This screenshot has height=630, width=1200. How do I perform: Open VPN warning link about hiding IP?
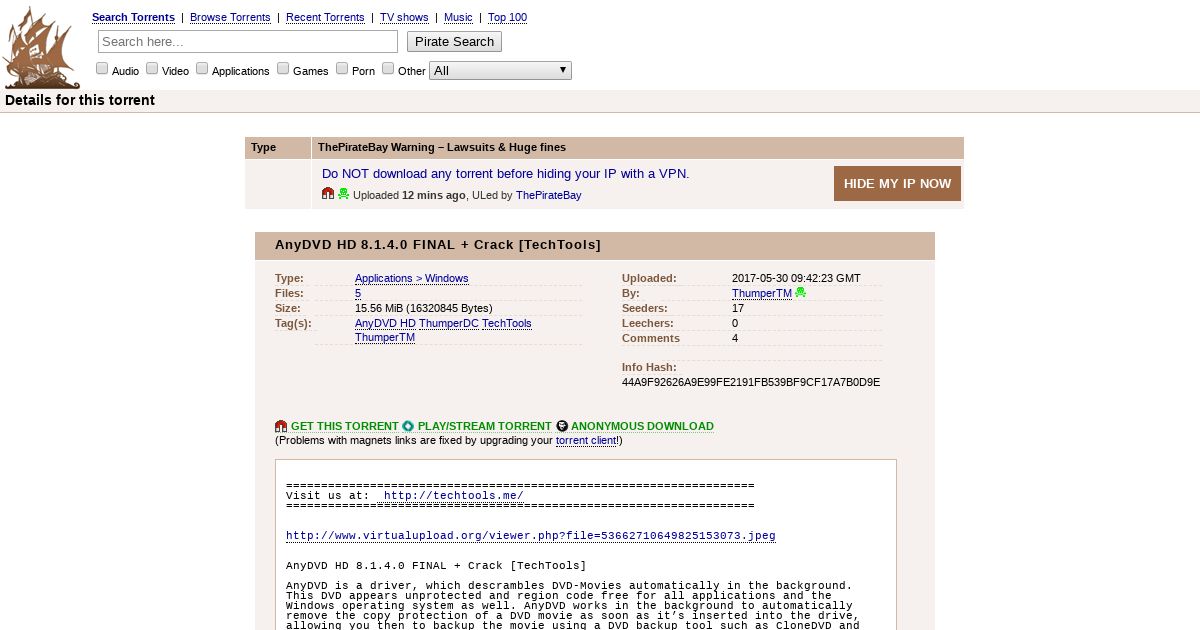tap(505, 173)
